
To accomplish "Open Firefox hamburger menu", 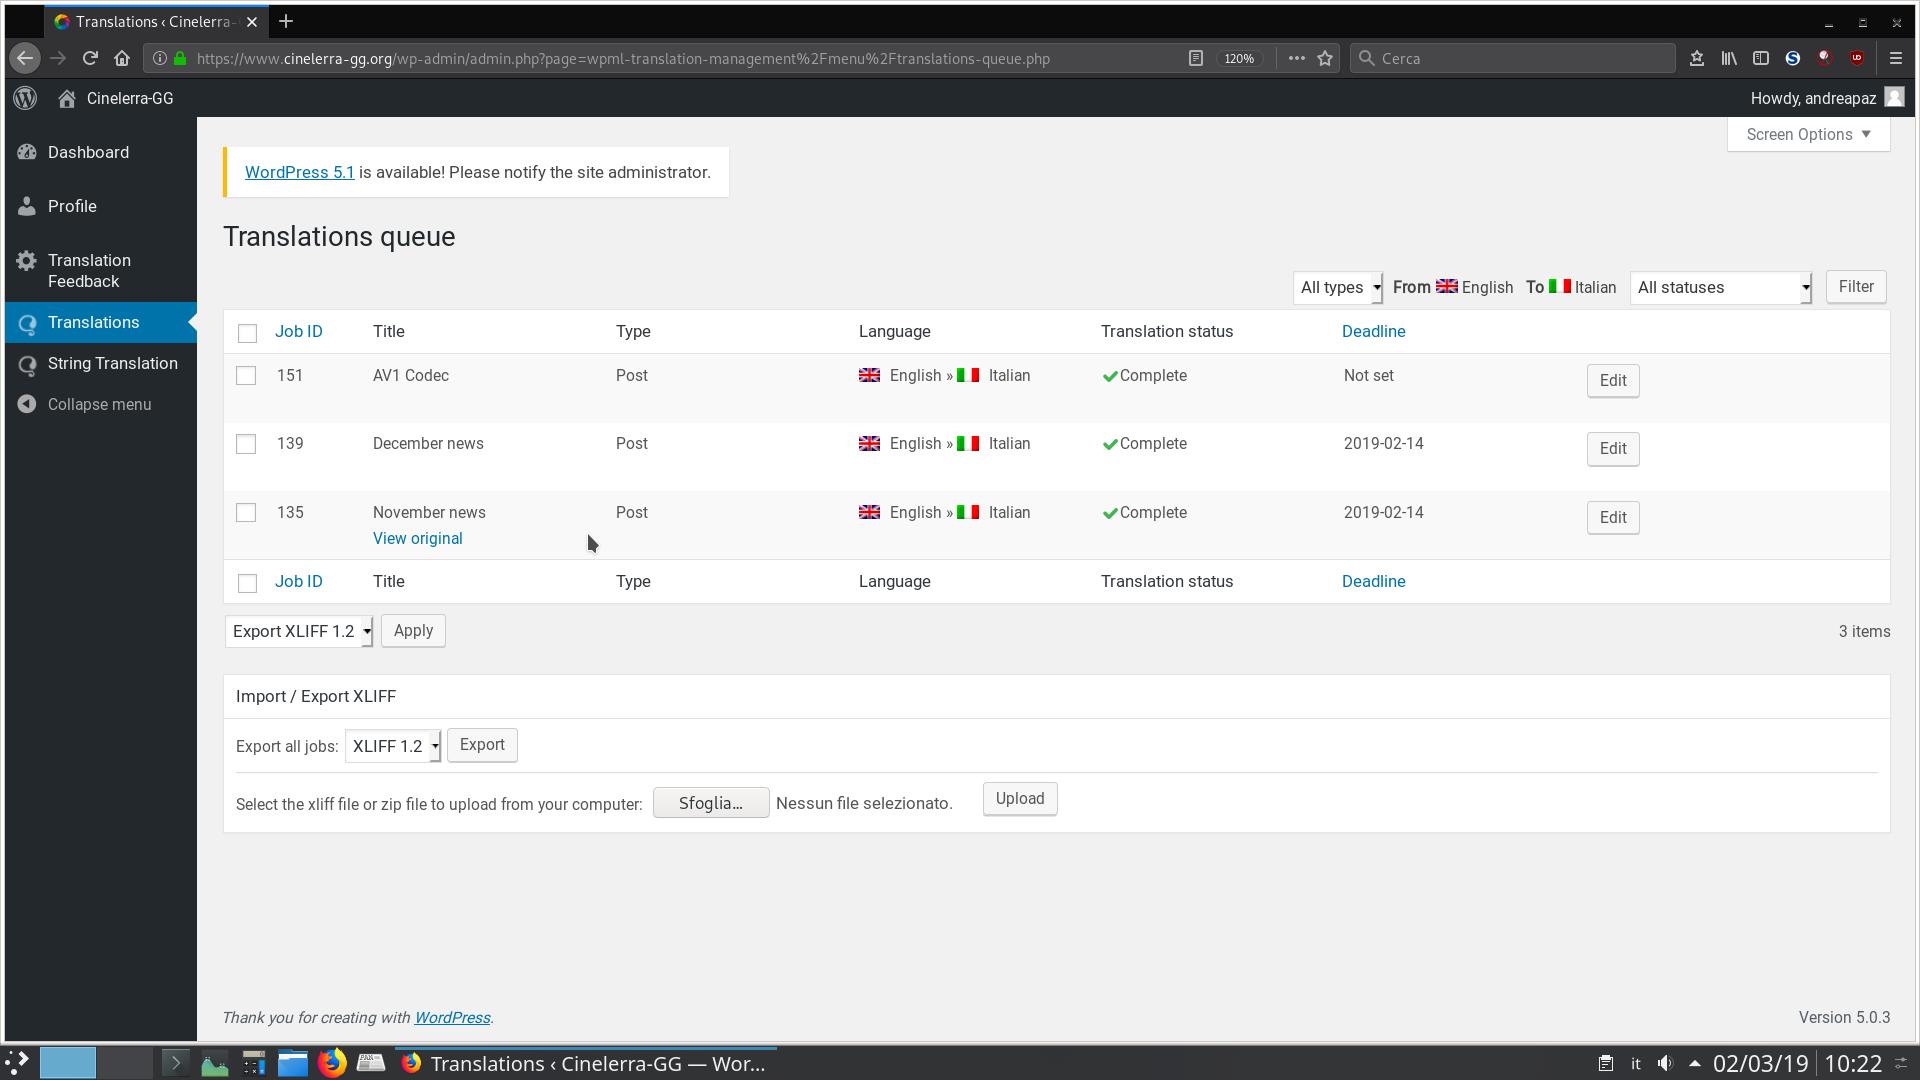I will tap(1895, 58).
